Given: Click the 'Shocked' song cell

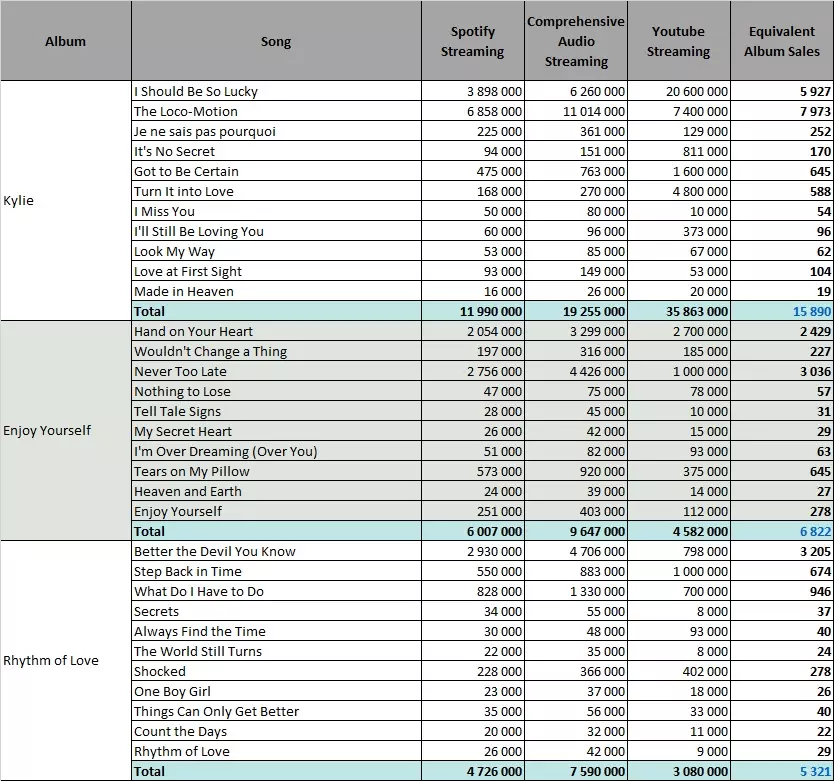Looking at the screenshot, I should (276, 671).
